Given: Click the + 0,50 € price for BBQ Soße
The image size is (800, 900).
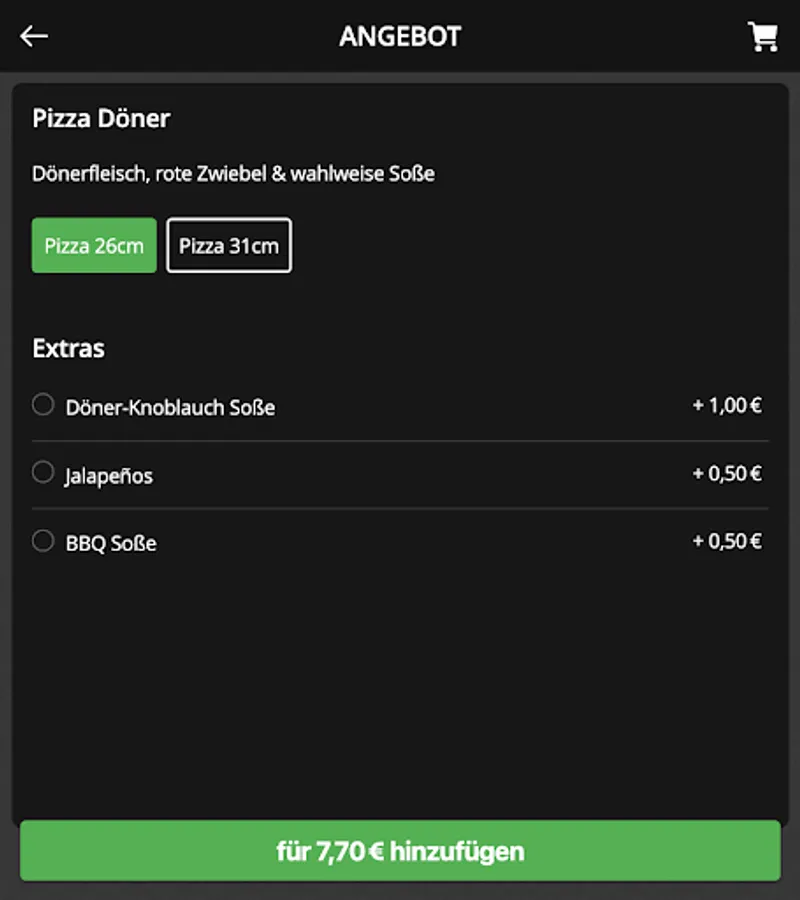Looking at the screenshot, I should coord(727,541).
